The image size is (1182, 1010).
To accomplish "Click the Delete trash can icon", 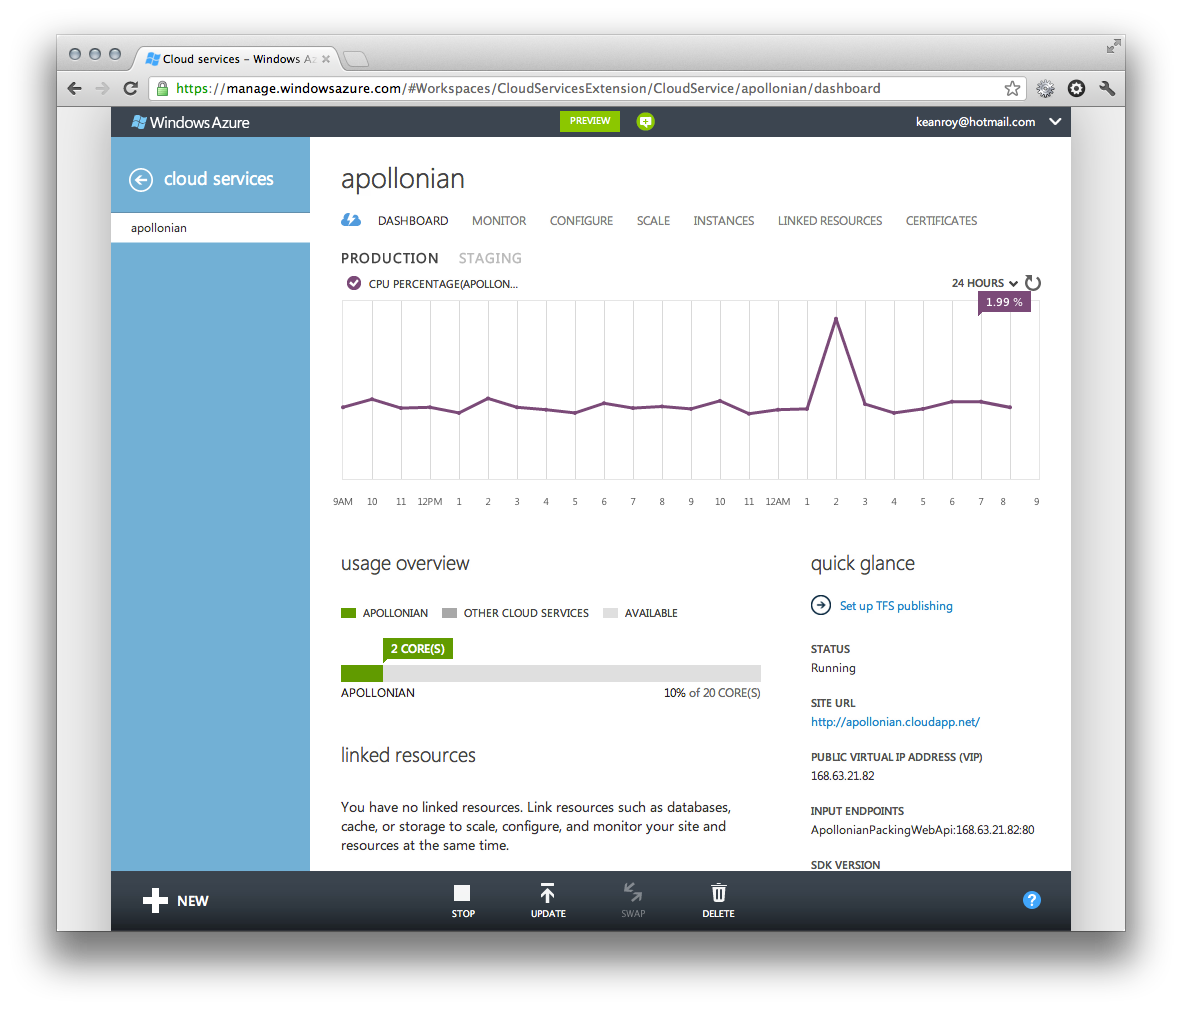I will [718, 894].
